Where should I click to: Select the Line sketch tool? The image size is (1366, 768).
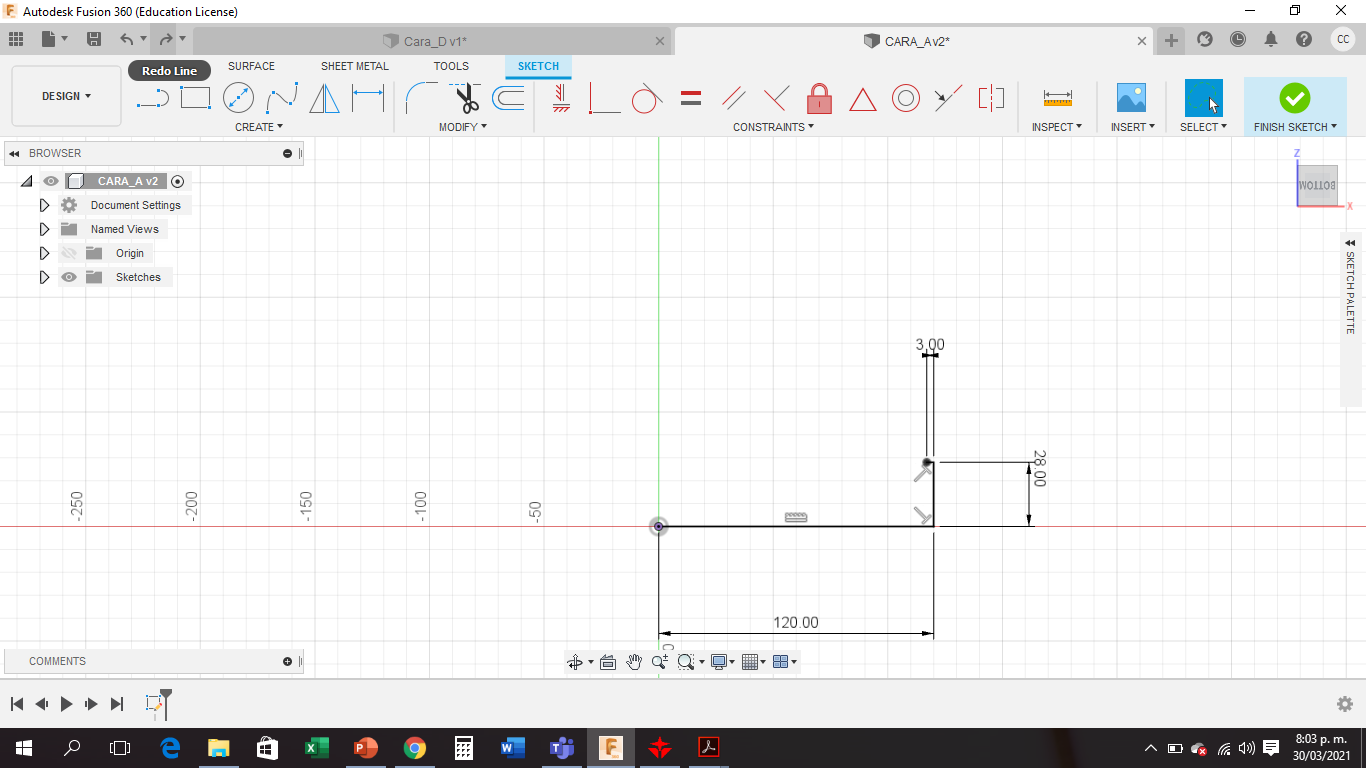tap(152, 98)
